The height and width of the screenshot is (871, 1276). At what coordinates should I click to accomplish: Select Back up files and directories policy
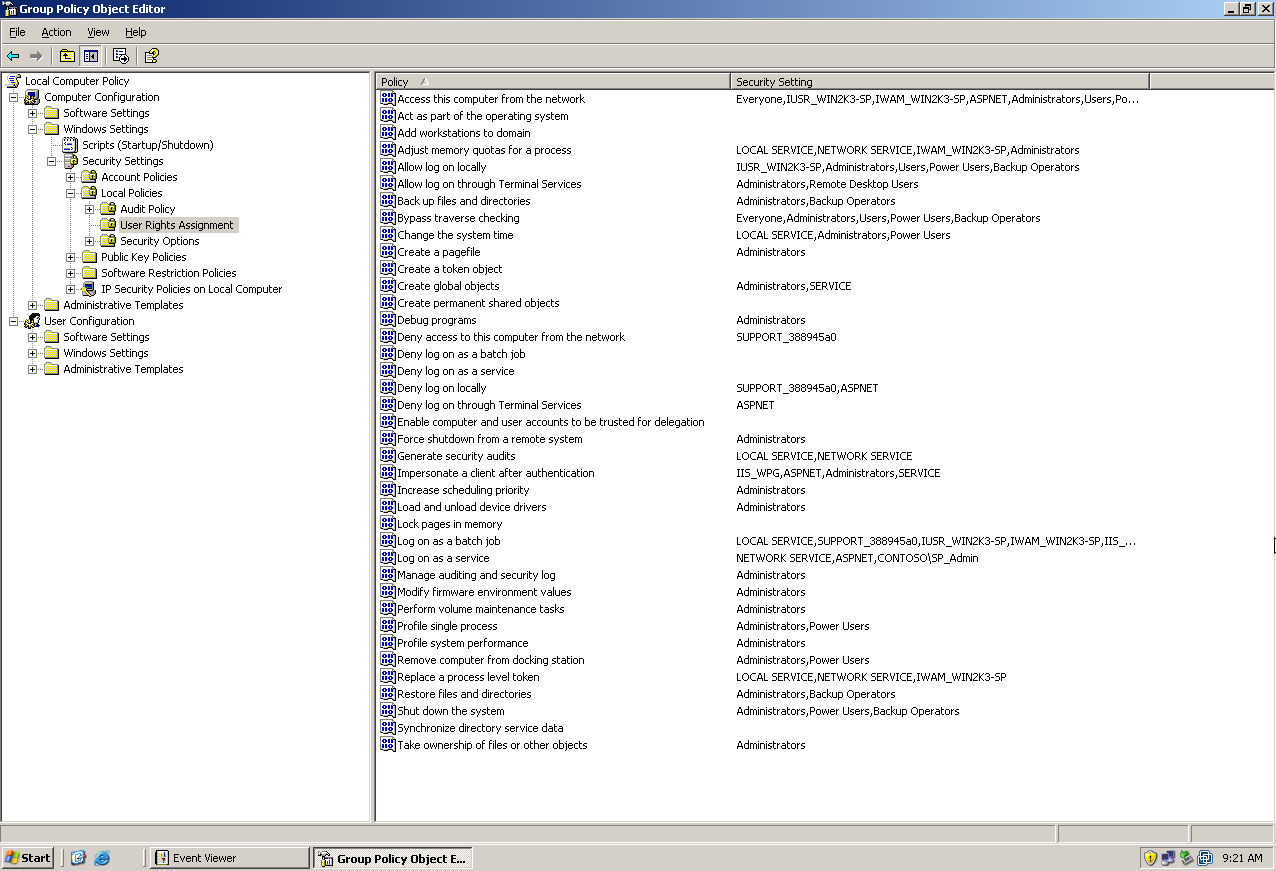coord(464,201)
